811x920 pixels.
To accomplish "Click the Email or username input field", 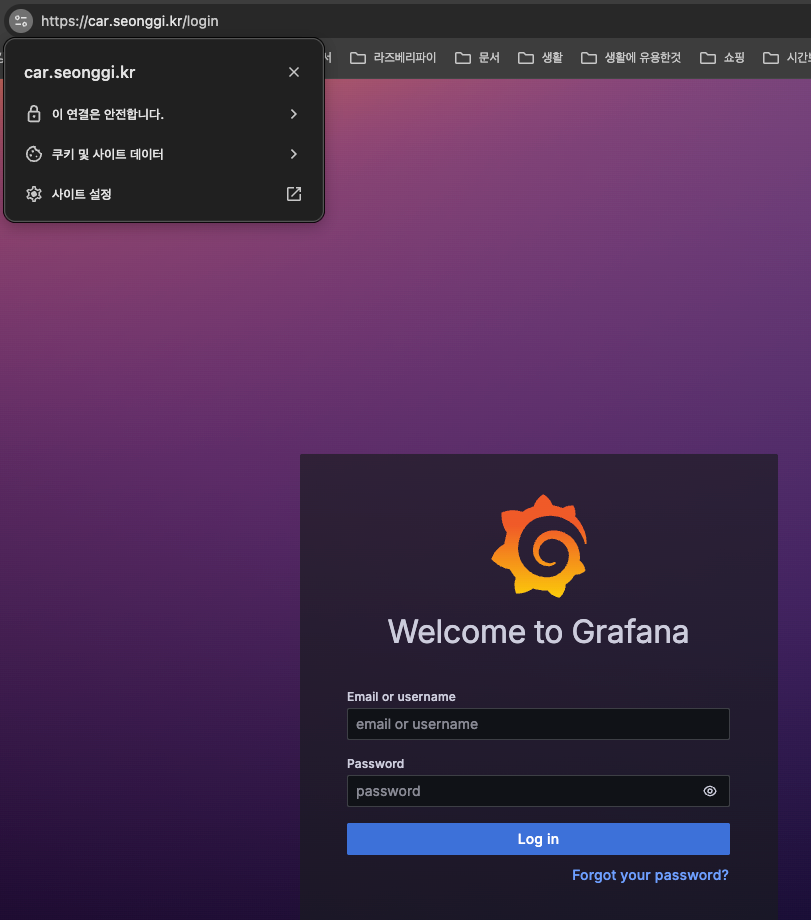I will [538, 724].
